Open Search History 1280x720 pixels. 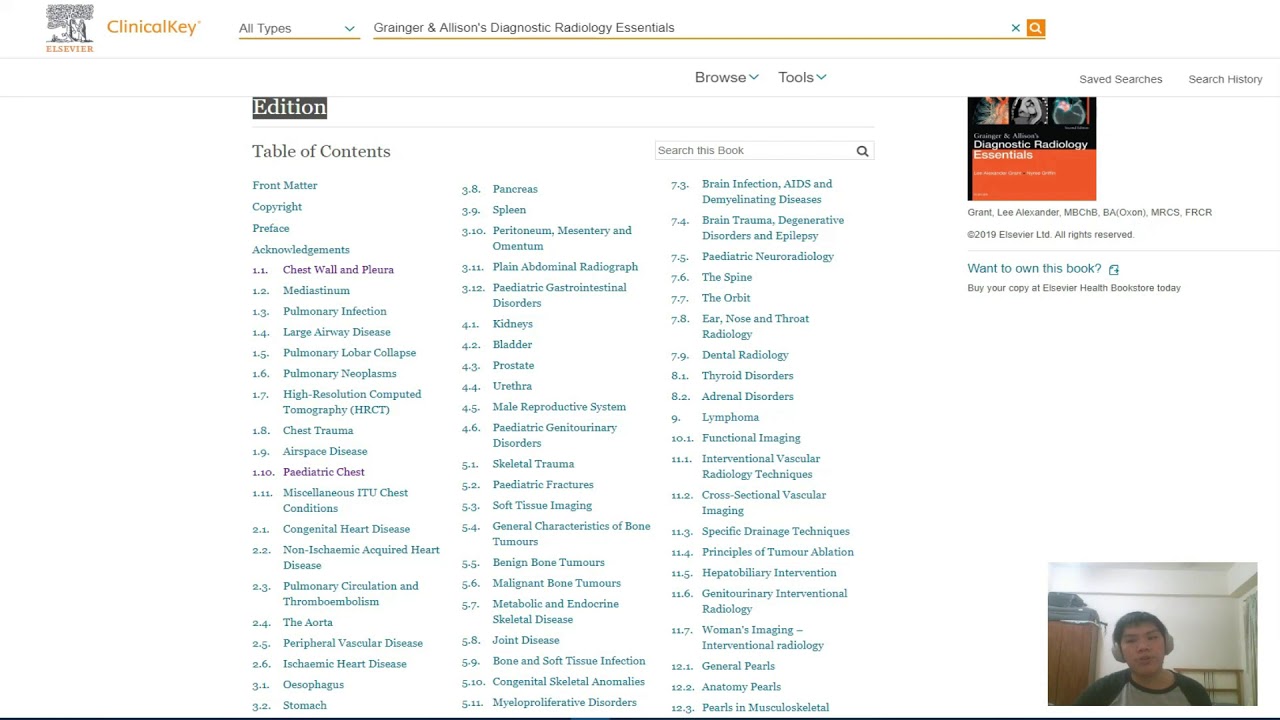tap(1225, 79)
